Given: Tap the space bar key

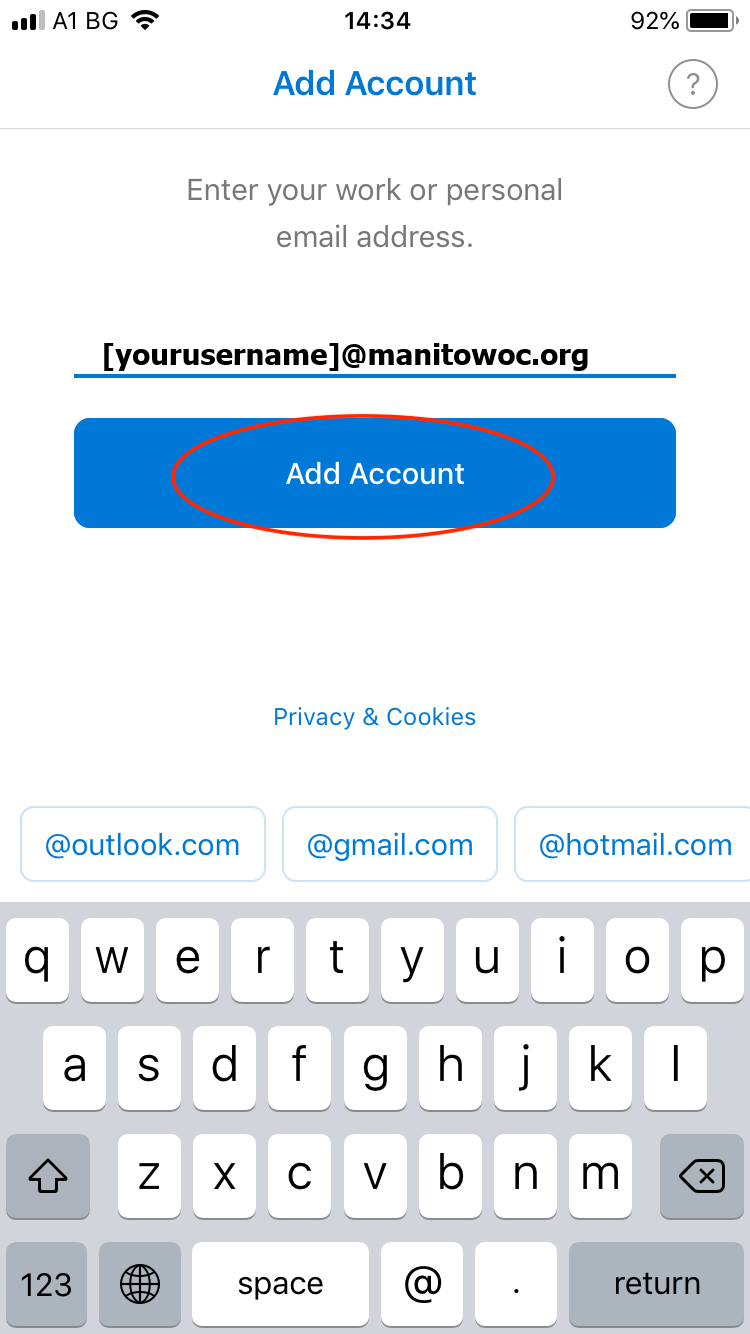Looking at the screenshot, I should point(281,1283).
